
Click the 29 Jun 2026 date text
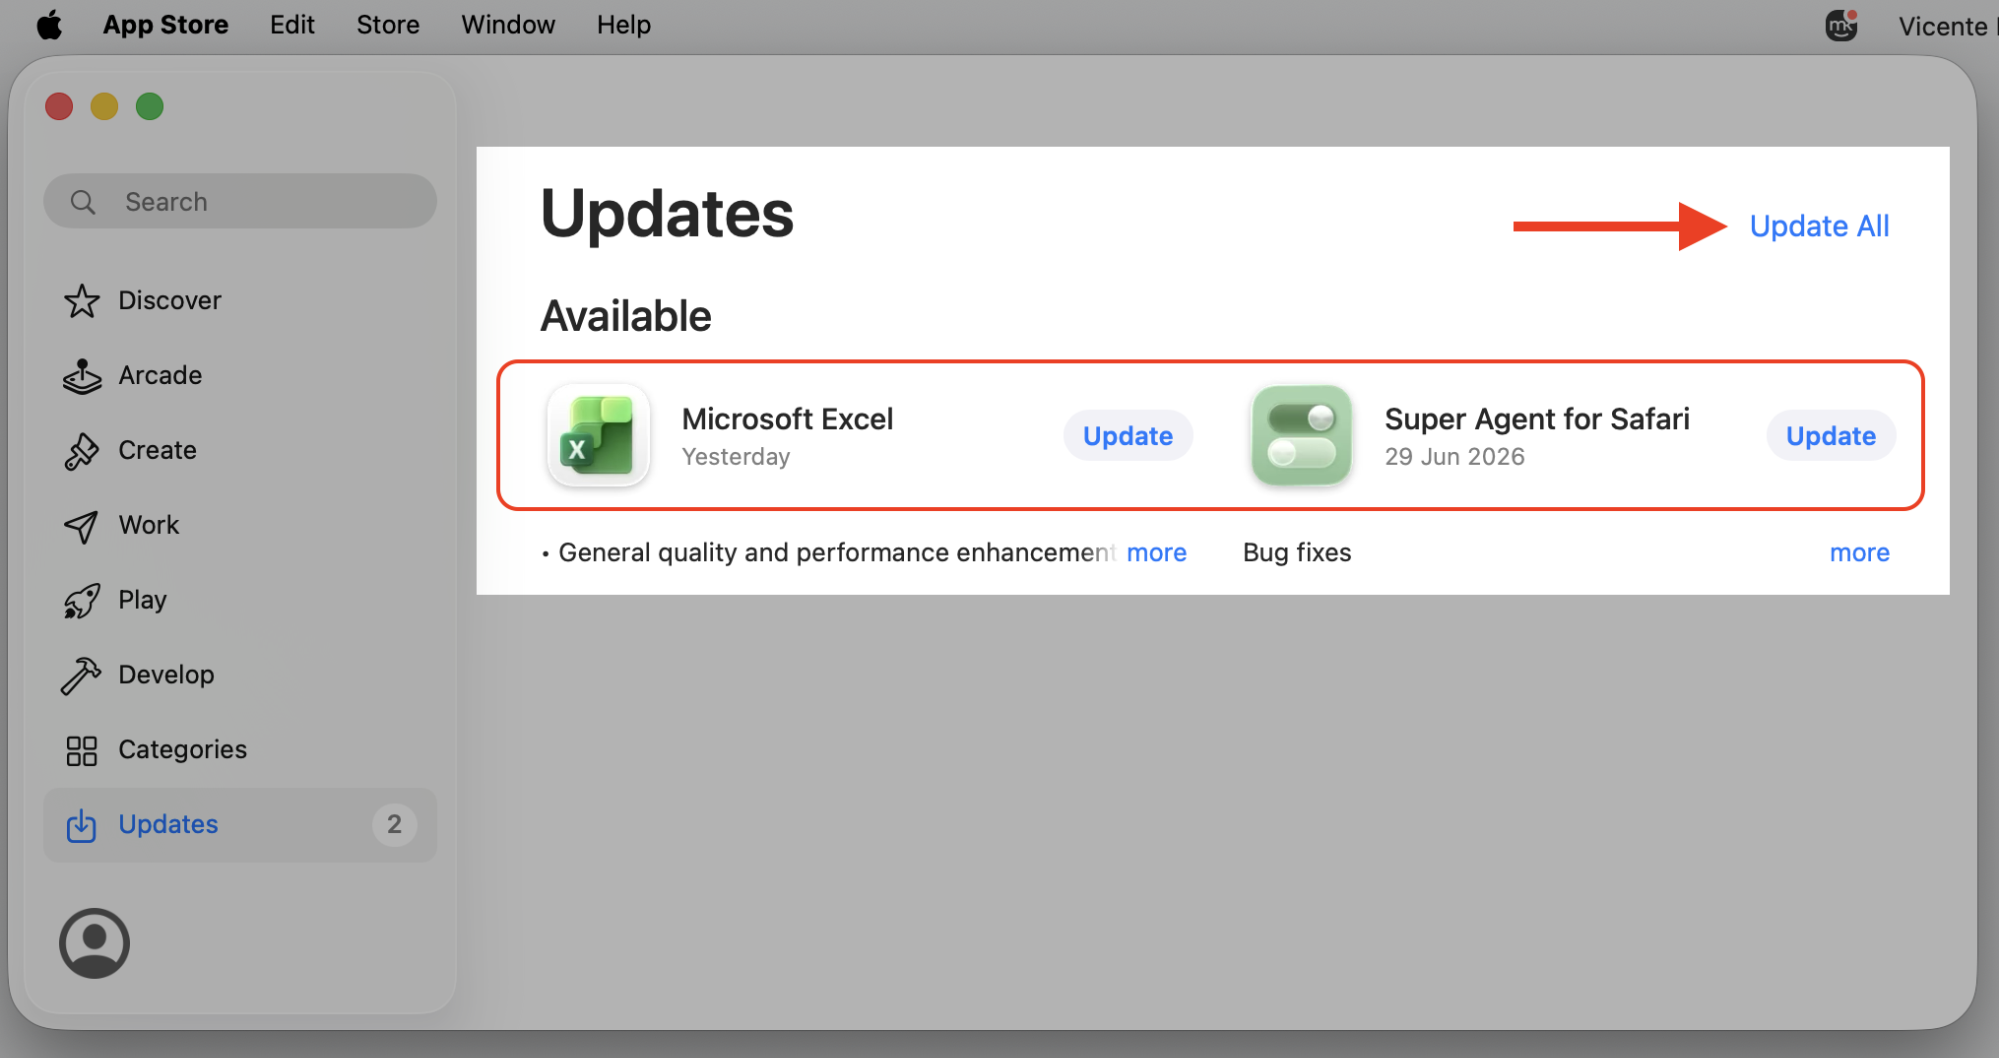1454,457
